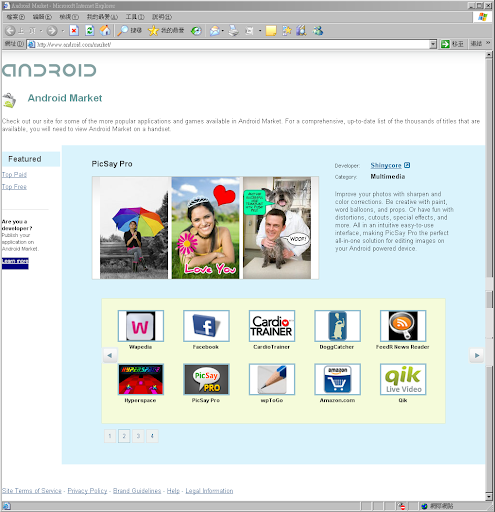
Task: Go to carousel page 3
Action: [138, 436]
